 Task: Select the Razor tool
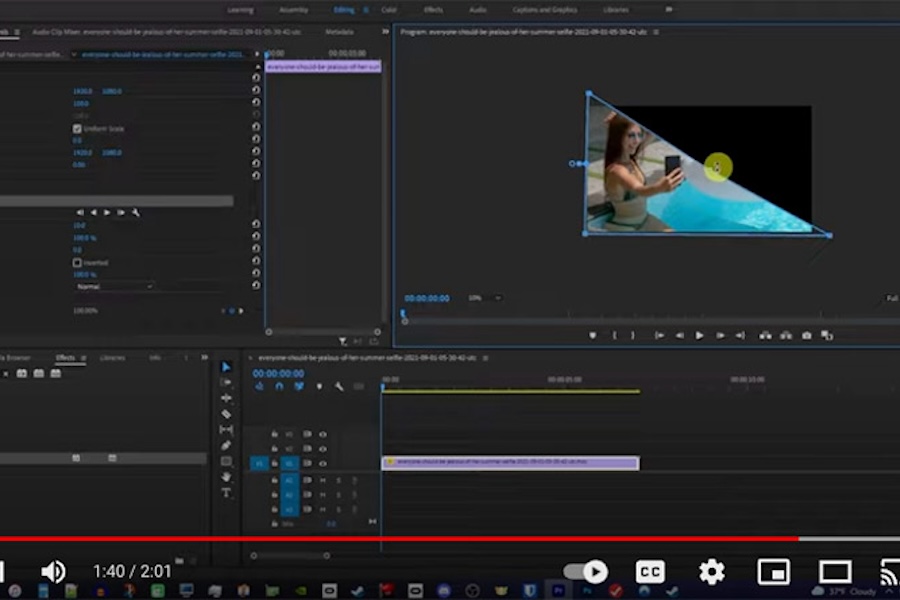(x=226, y=413)
